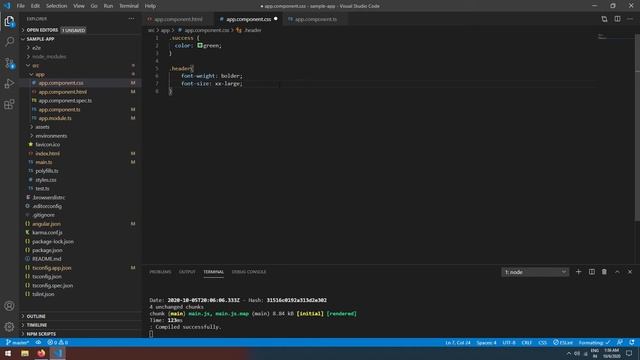
Task: Click CSS language mode status item
Action: point(542,342)
